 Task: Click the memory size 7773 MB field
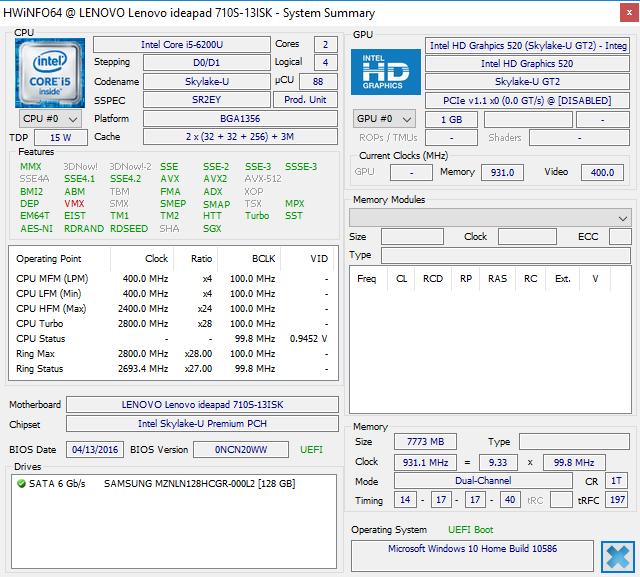[426, 442]
